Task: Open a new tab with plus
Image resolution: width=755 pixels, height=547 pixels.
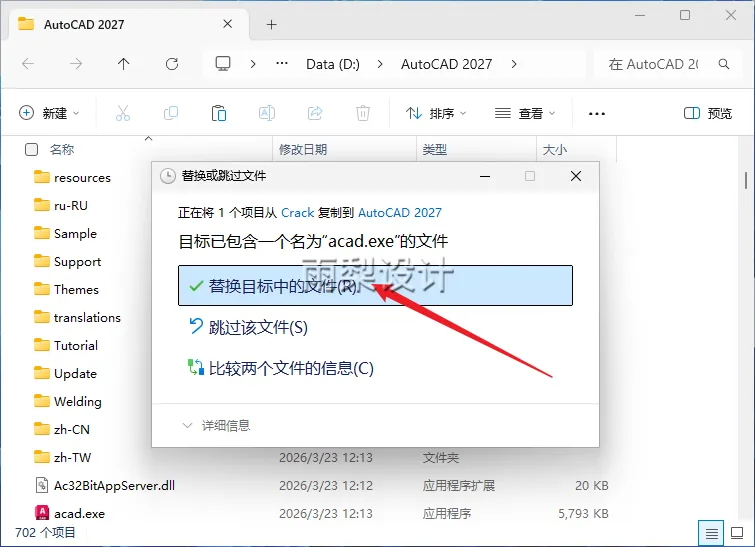Action: coord(272,25)
